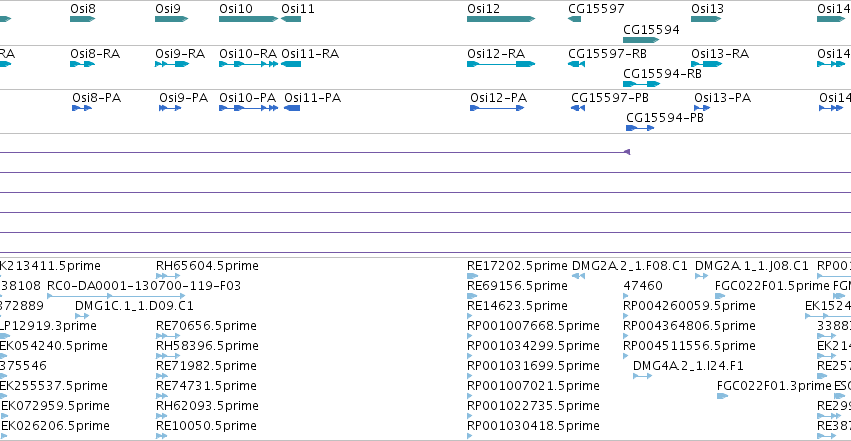Select the FGC022F01.3prime label
Image resolution: width=851 pixels, height=441 pixels.
point(774,386)
